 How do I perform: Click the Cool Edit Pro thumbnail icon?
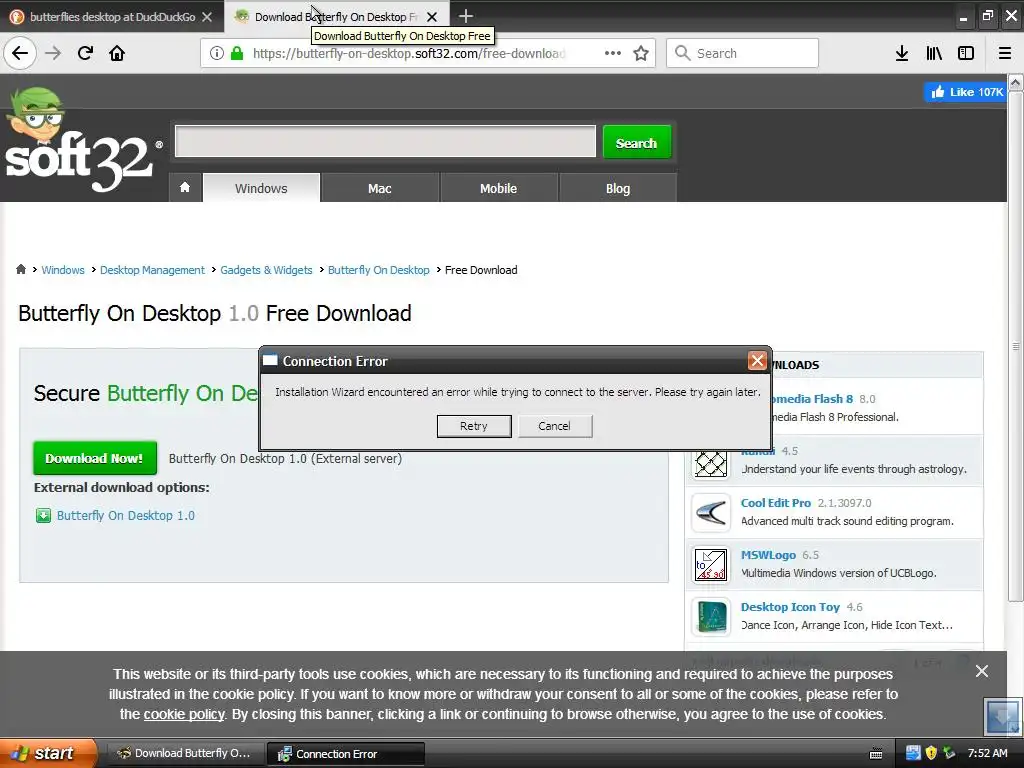pyautogui.click(x=711, y=513)
